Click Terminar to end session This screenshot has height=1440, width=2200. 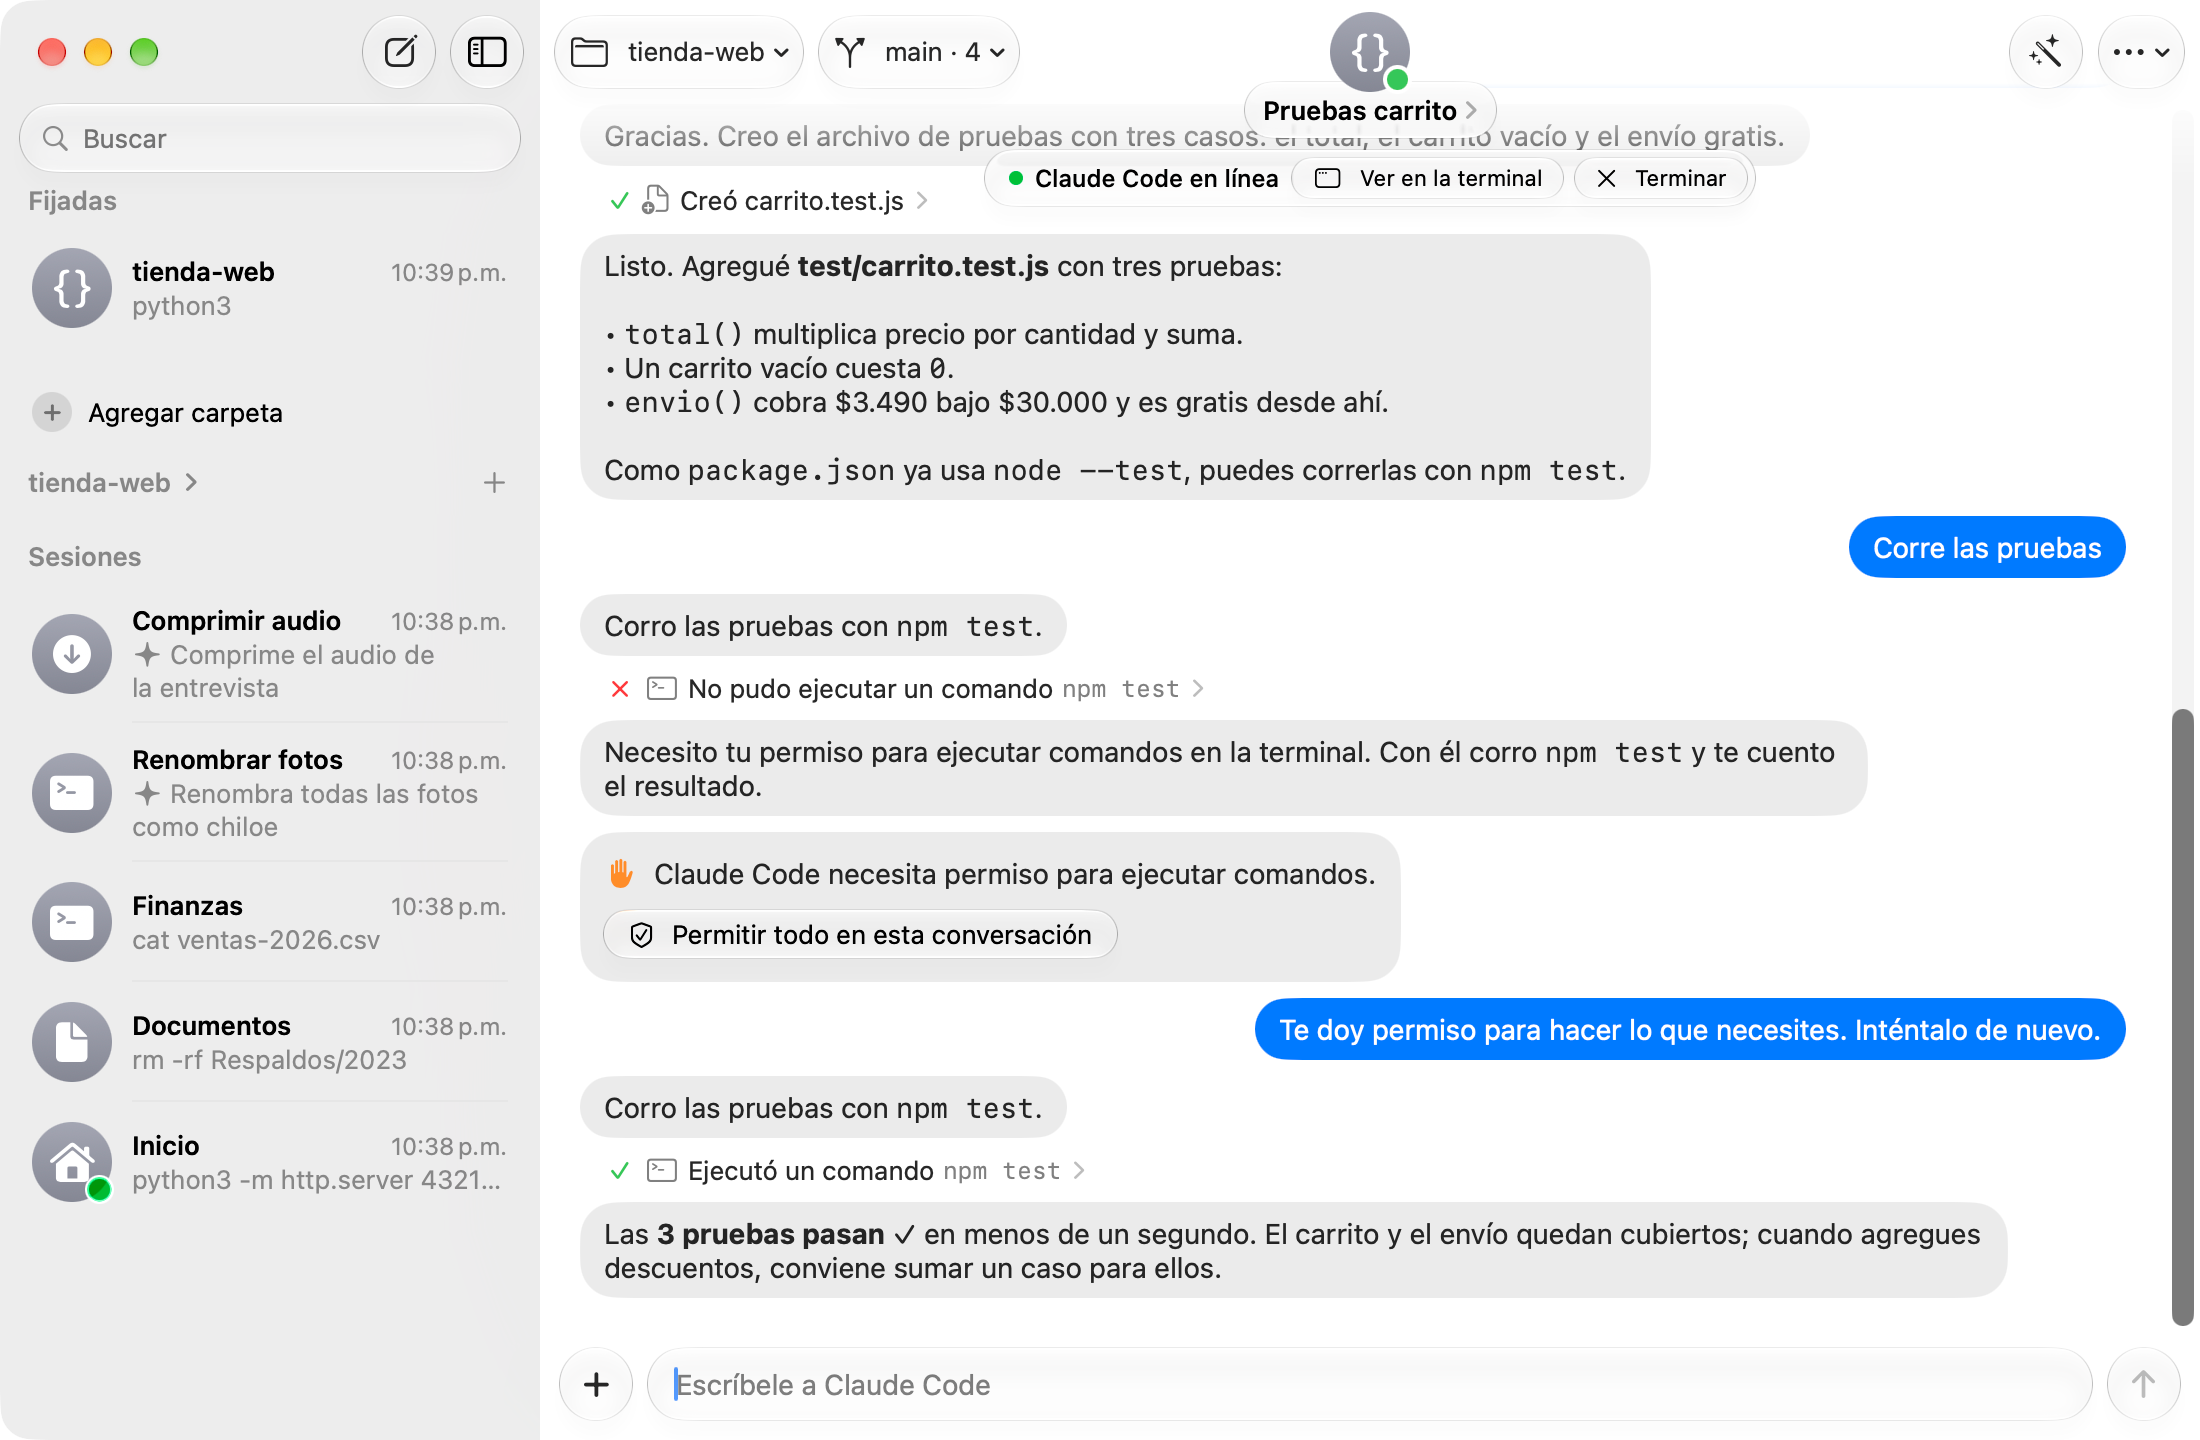click(1662, 178)
